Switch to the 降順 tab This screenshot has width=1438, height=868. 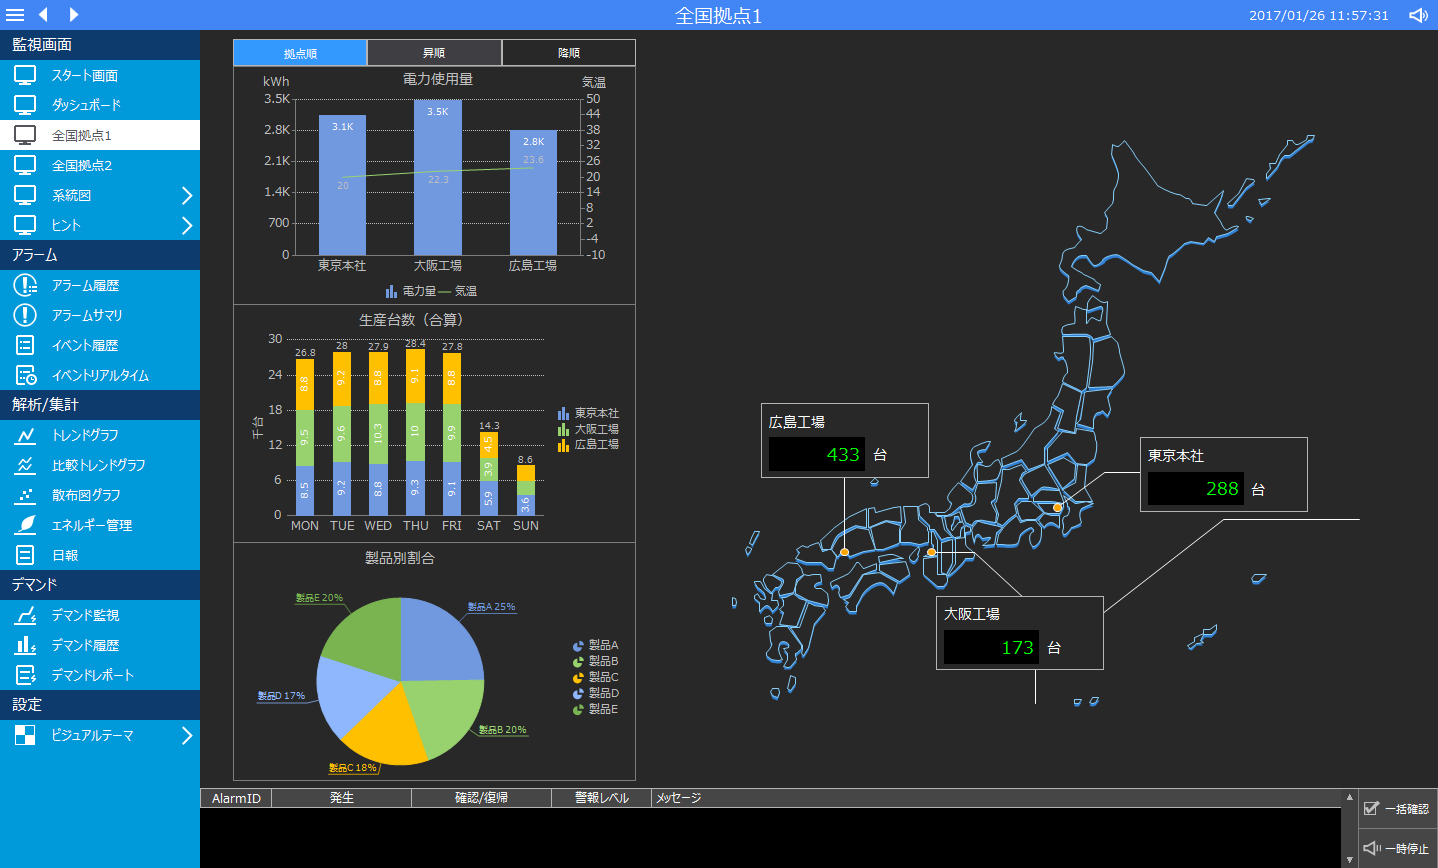click(568, 53)
